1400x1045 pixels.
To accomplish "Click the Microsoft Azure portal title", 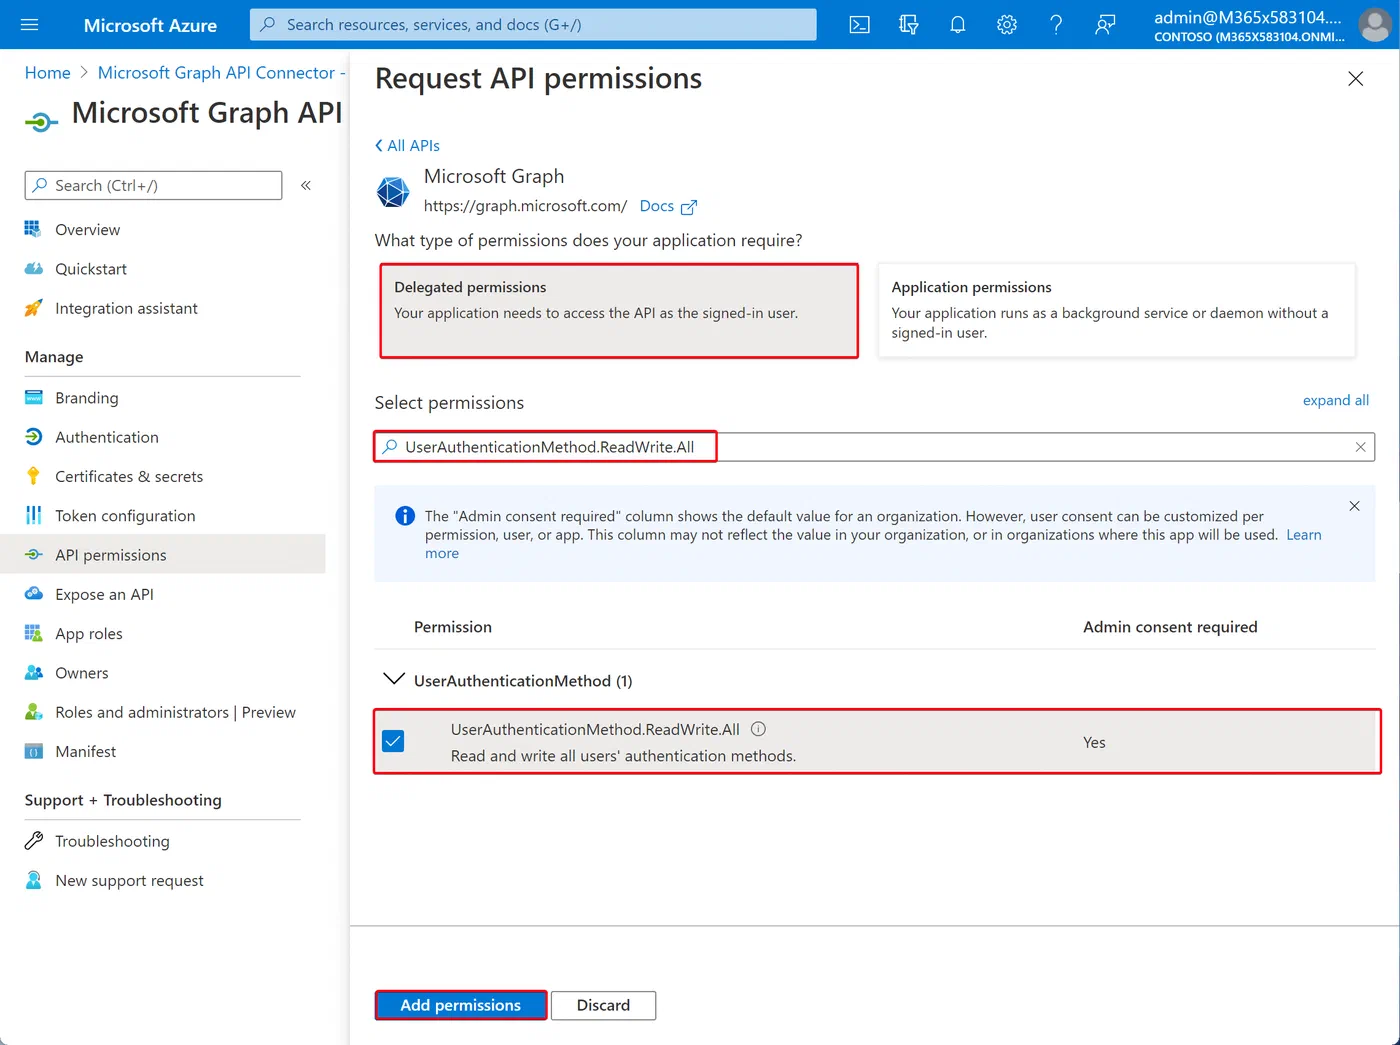I will click(150, 25).
